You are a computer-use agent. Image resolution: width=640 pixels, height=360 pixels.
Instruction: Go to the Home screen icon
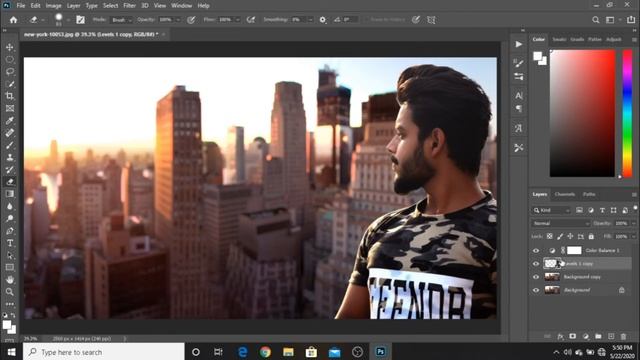point(13,20)
